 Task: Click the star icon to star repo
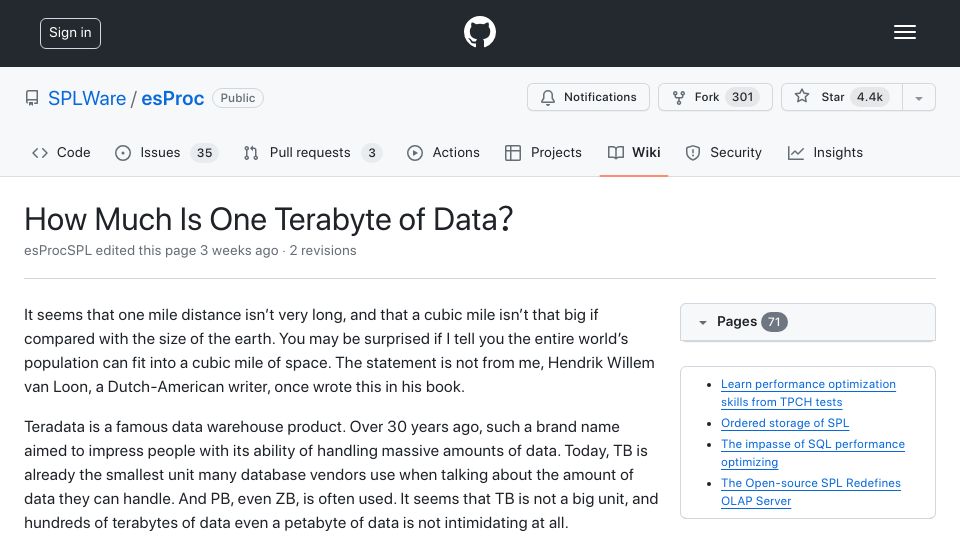click(801, 96)
